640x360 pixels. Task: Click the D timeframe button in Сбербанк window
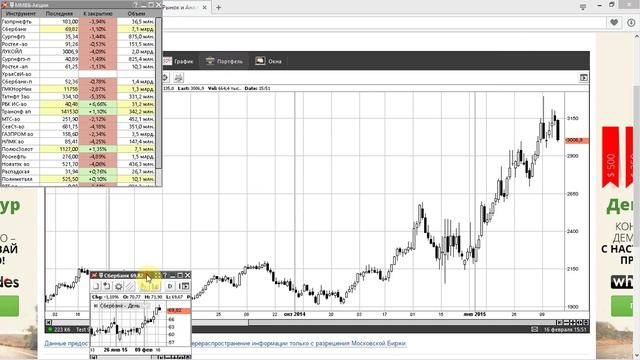click(170, 286)
